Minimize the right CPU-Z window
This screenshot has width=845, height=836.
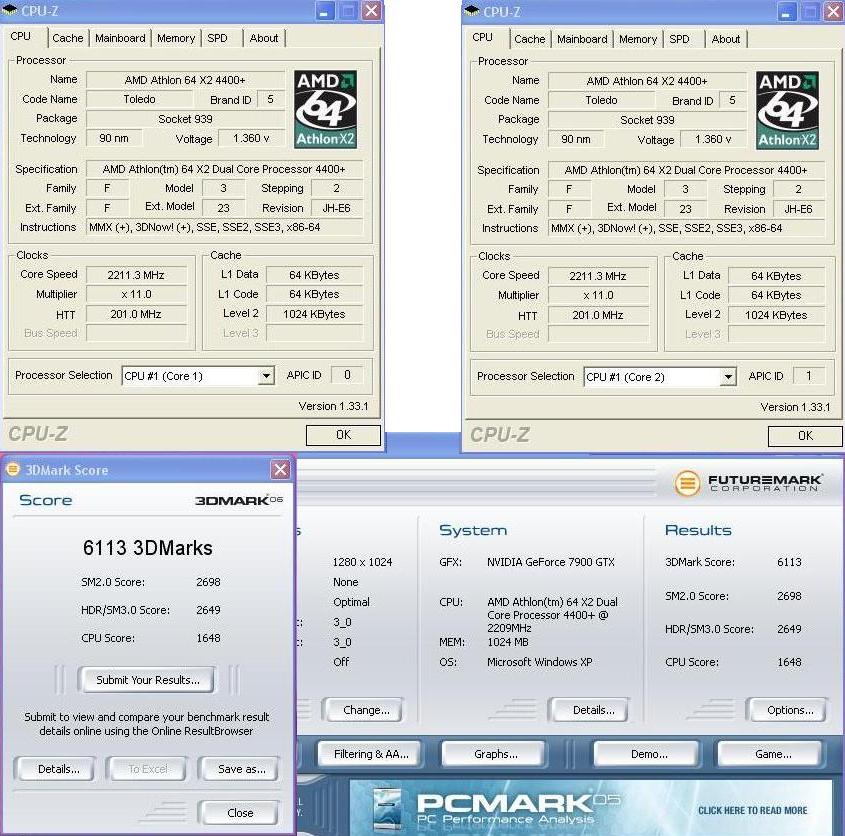(785, 12)
